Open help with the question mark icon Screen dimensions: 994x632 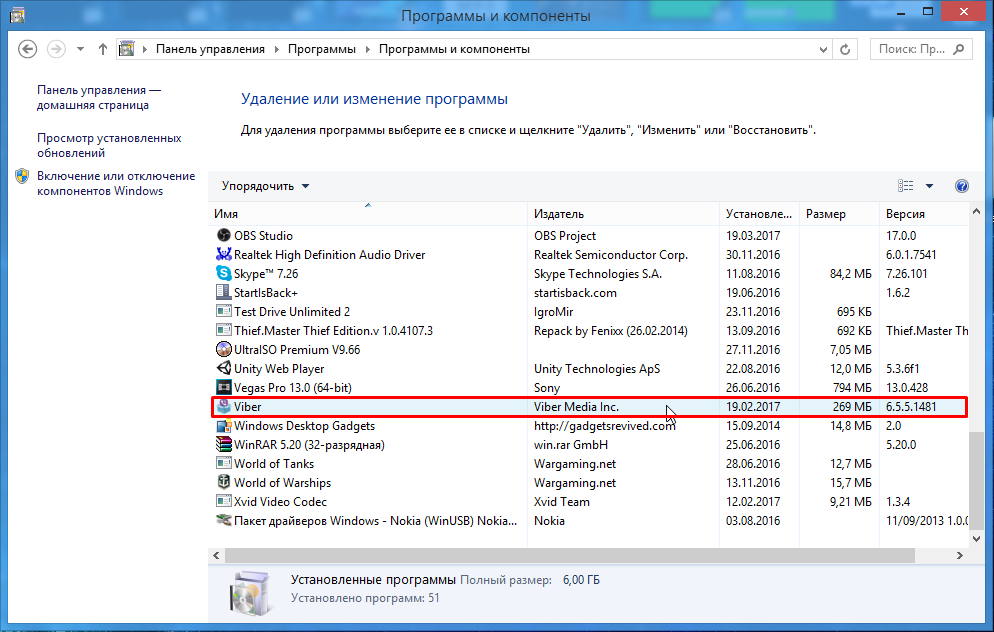[962, 186]
